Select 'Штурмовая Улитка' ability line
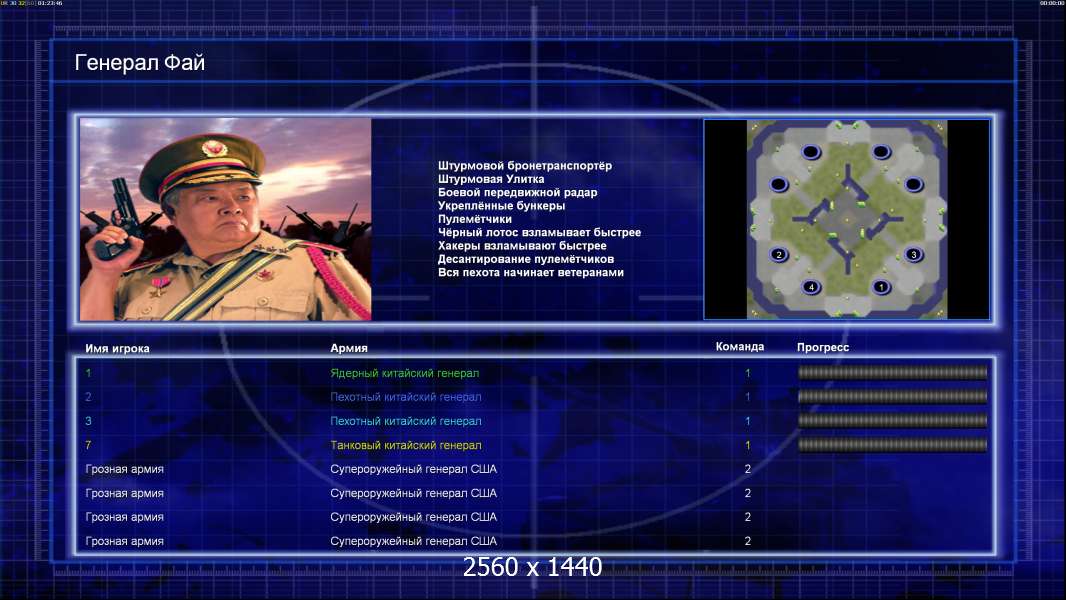 491,179
